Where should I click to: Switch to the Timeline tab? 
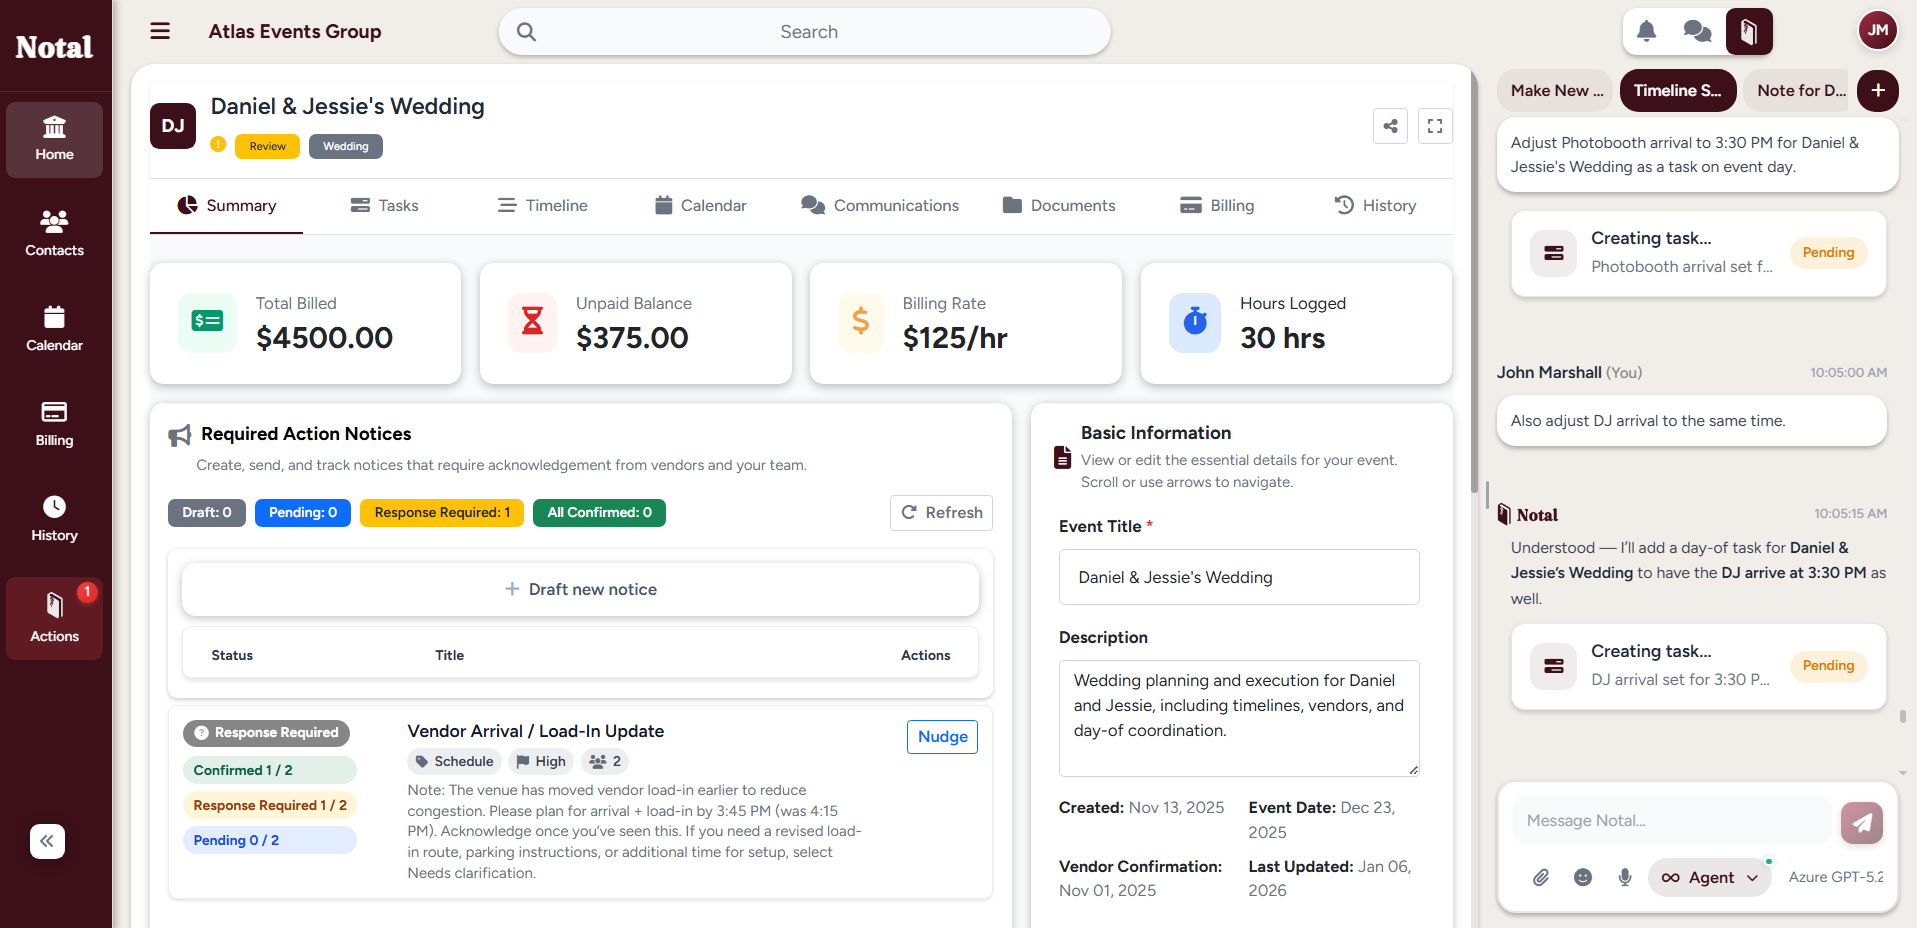coord(543,205)
